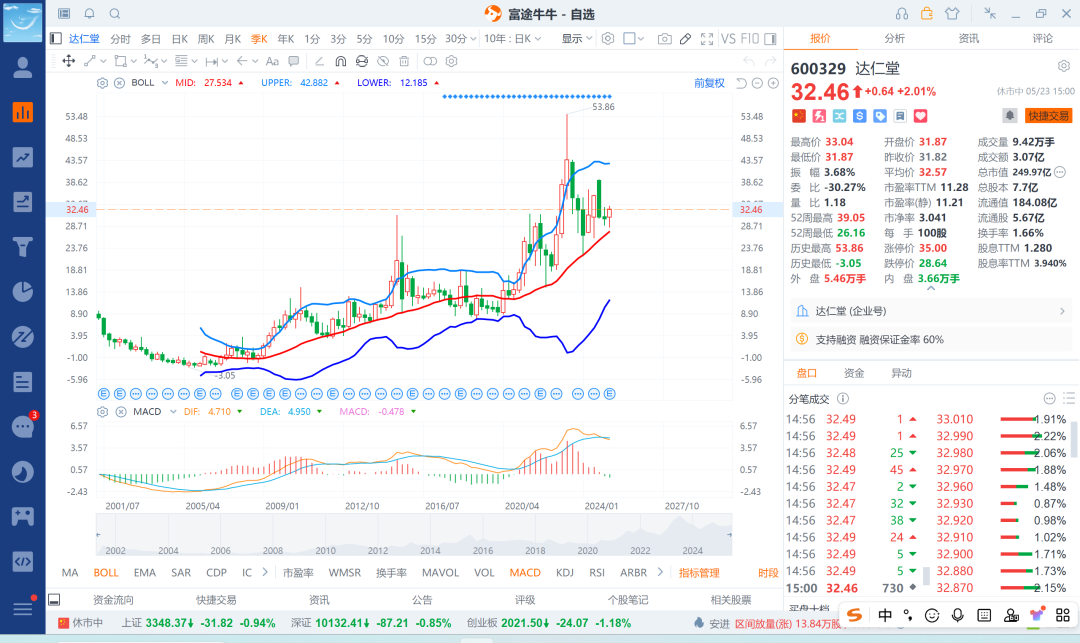1080x643 pixels.
Task: Open the code tools icon in the sidebar
Action: 23,561
